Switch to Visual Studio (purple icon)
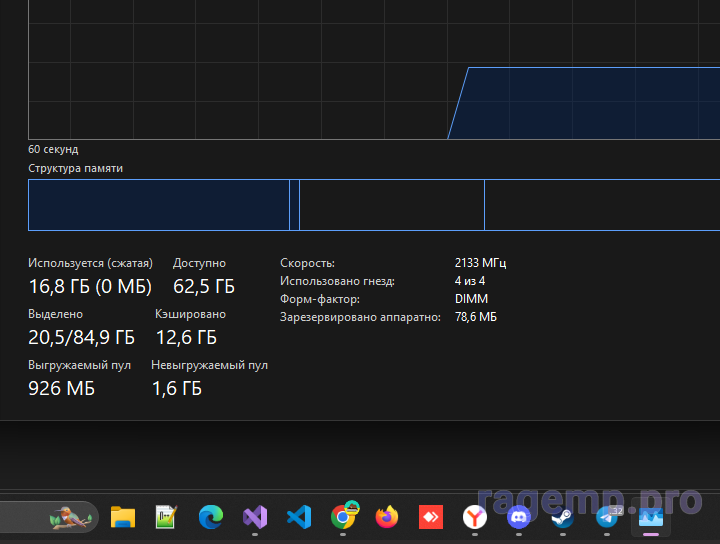Screen dimensions: 720x544 click(255, 517)
